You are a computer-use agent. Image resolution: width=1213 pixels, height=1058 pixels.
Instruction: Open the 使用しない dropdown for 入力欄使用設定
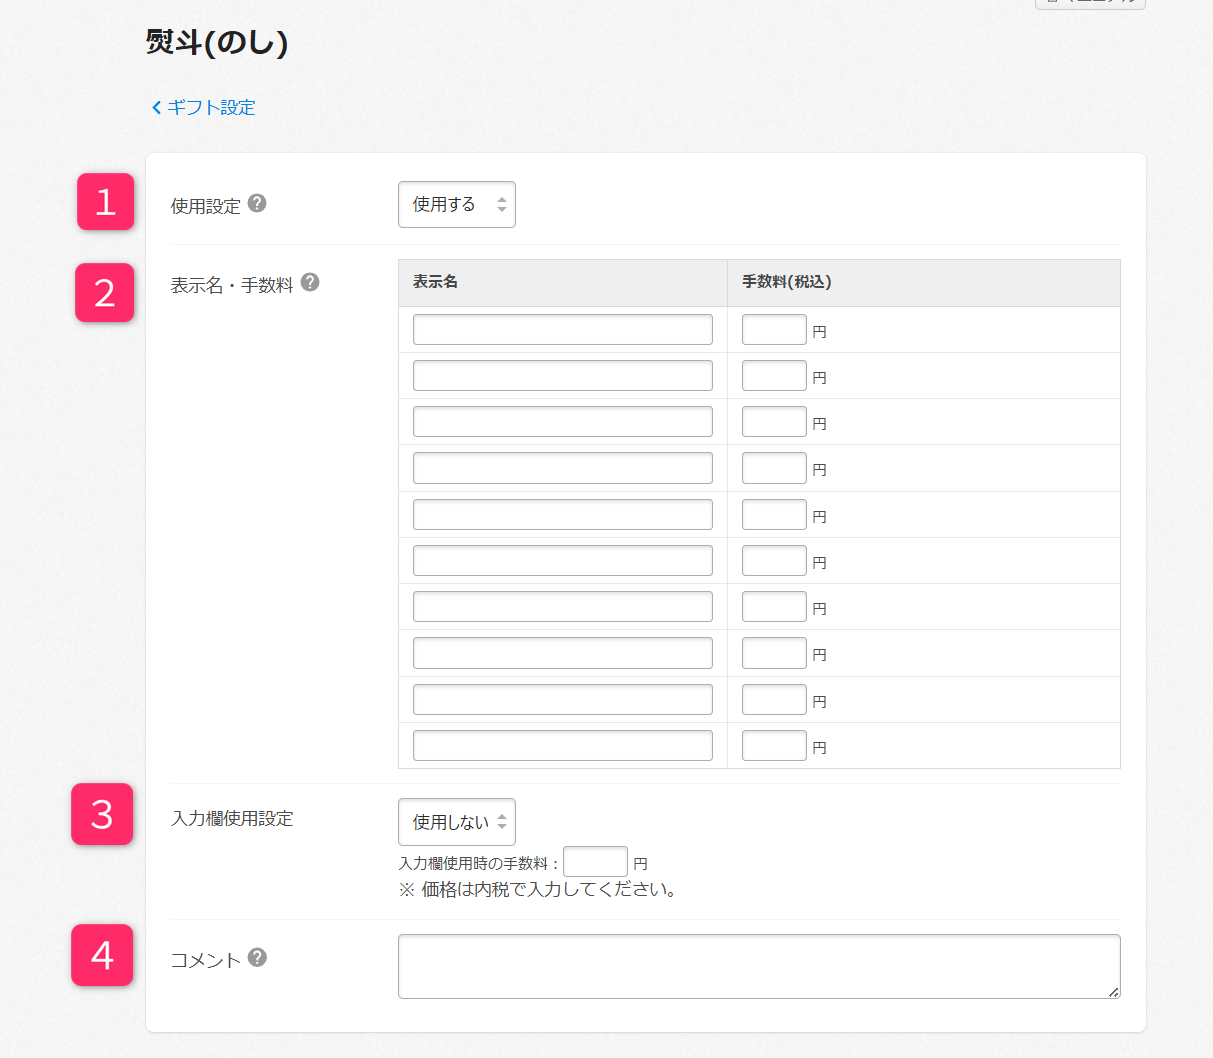pyautogui.click(x=456, y=822)
